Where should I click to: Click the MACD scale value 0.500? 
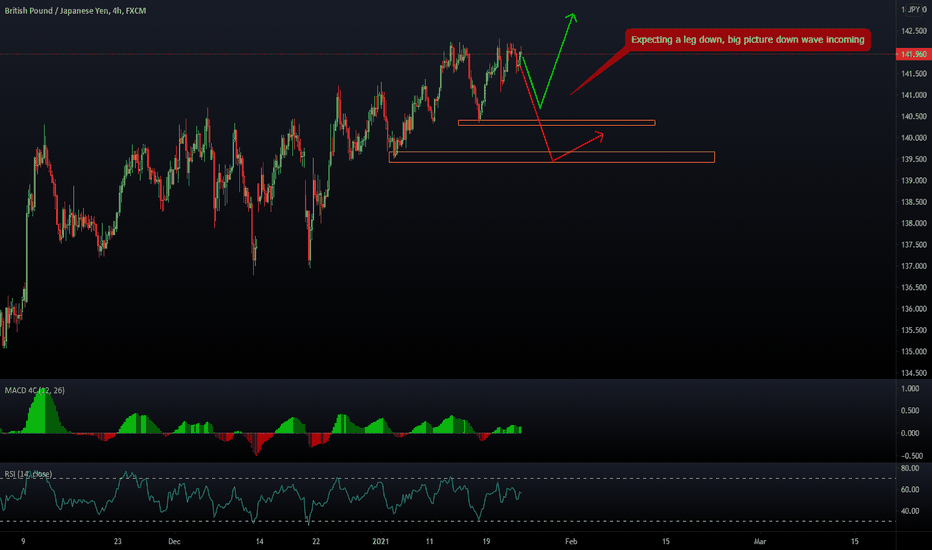tap(910, 411)
